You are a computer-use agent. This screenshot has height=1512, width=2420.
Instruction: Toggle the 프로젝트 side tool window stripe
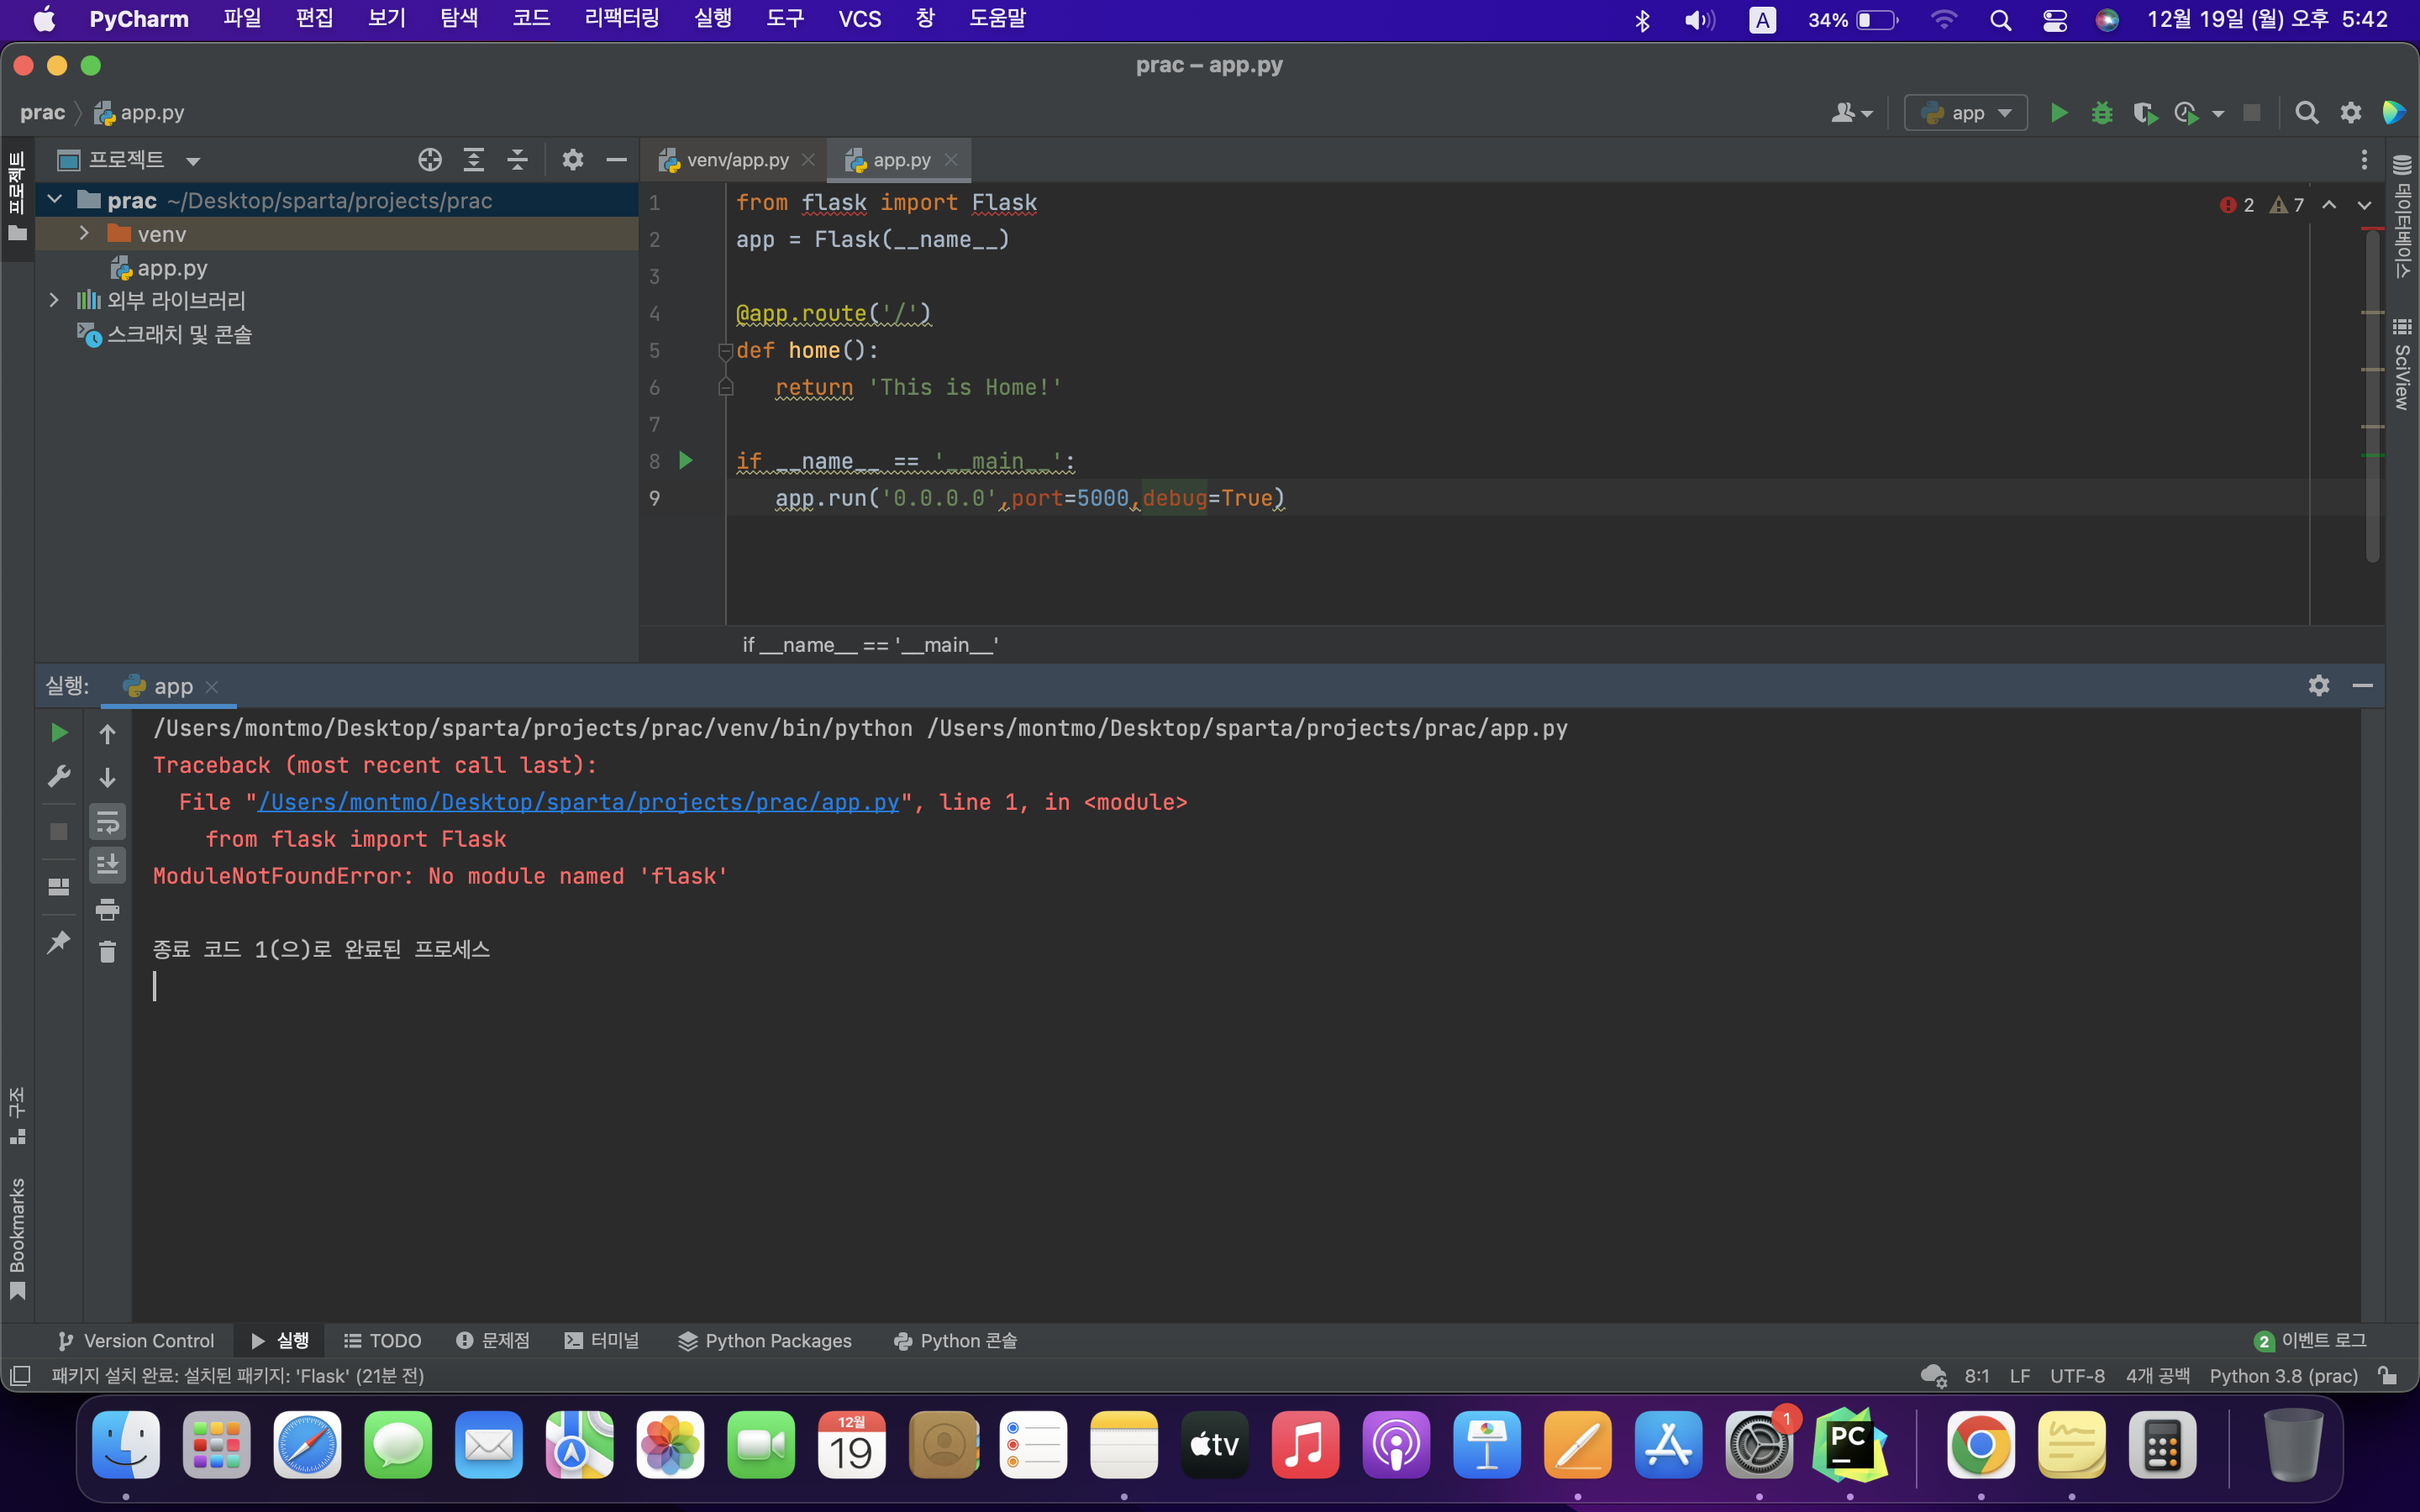17,197
